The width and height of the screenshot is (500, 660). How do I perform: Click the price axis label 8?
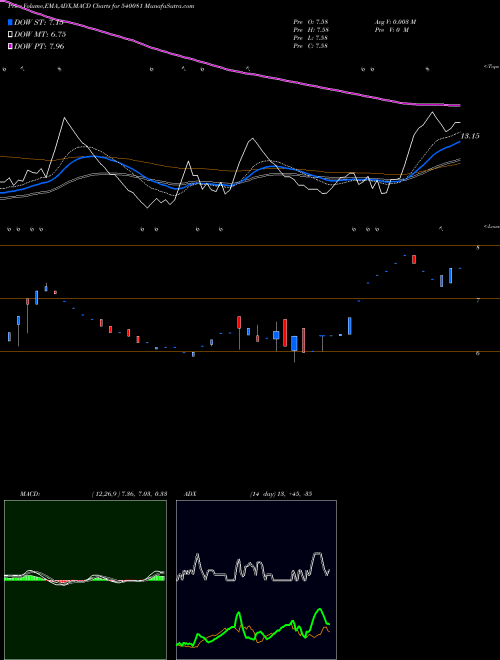point(478,248)
